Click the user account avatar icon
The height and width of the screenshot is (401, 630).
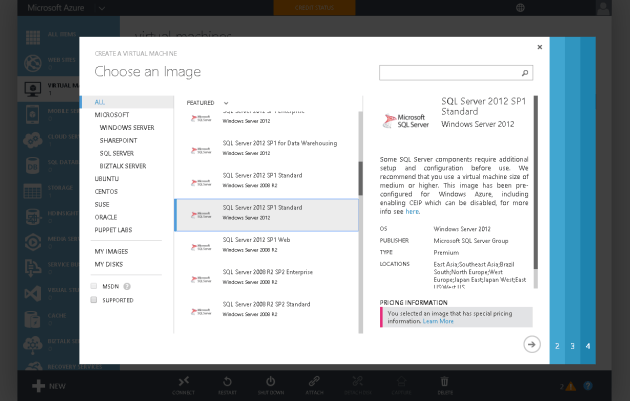(603, 8)
